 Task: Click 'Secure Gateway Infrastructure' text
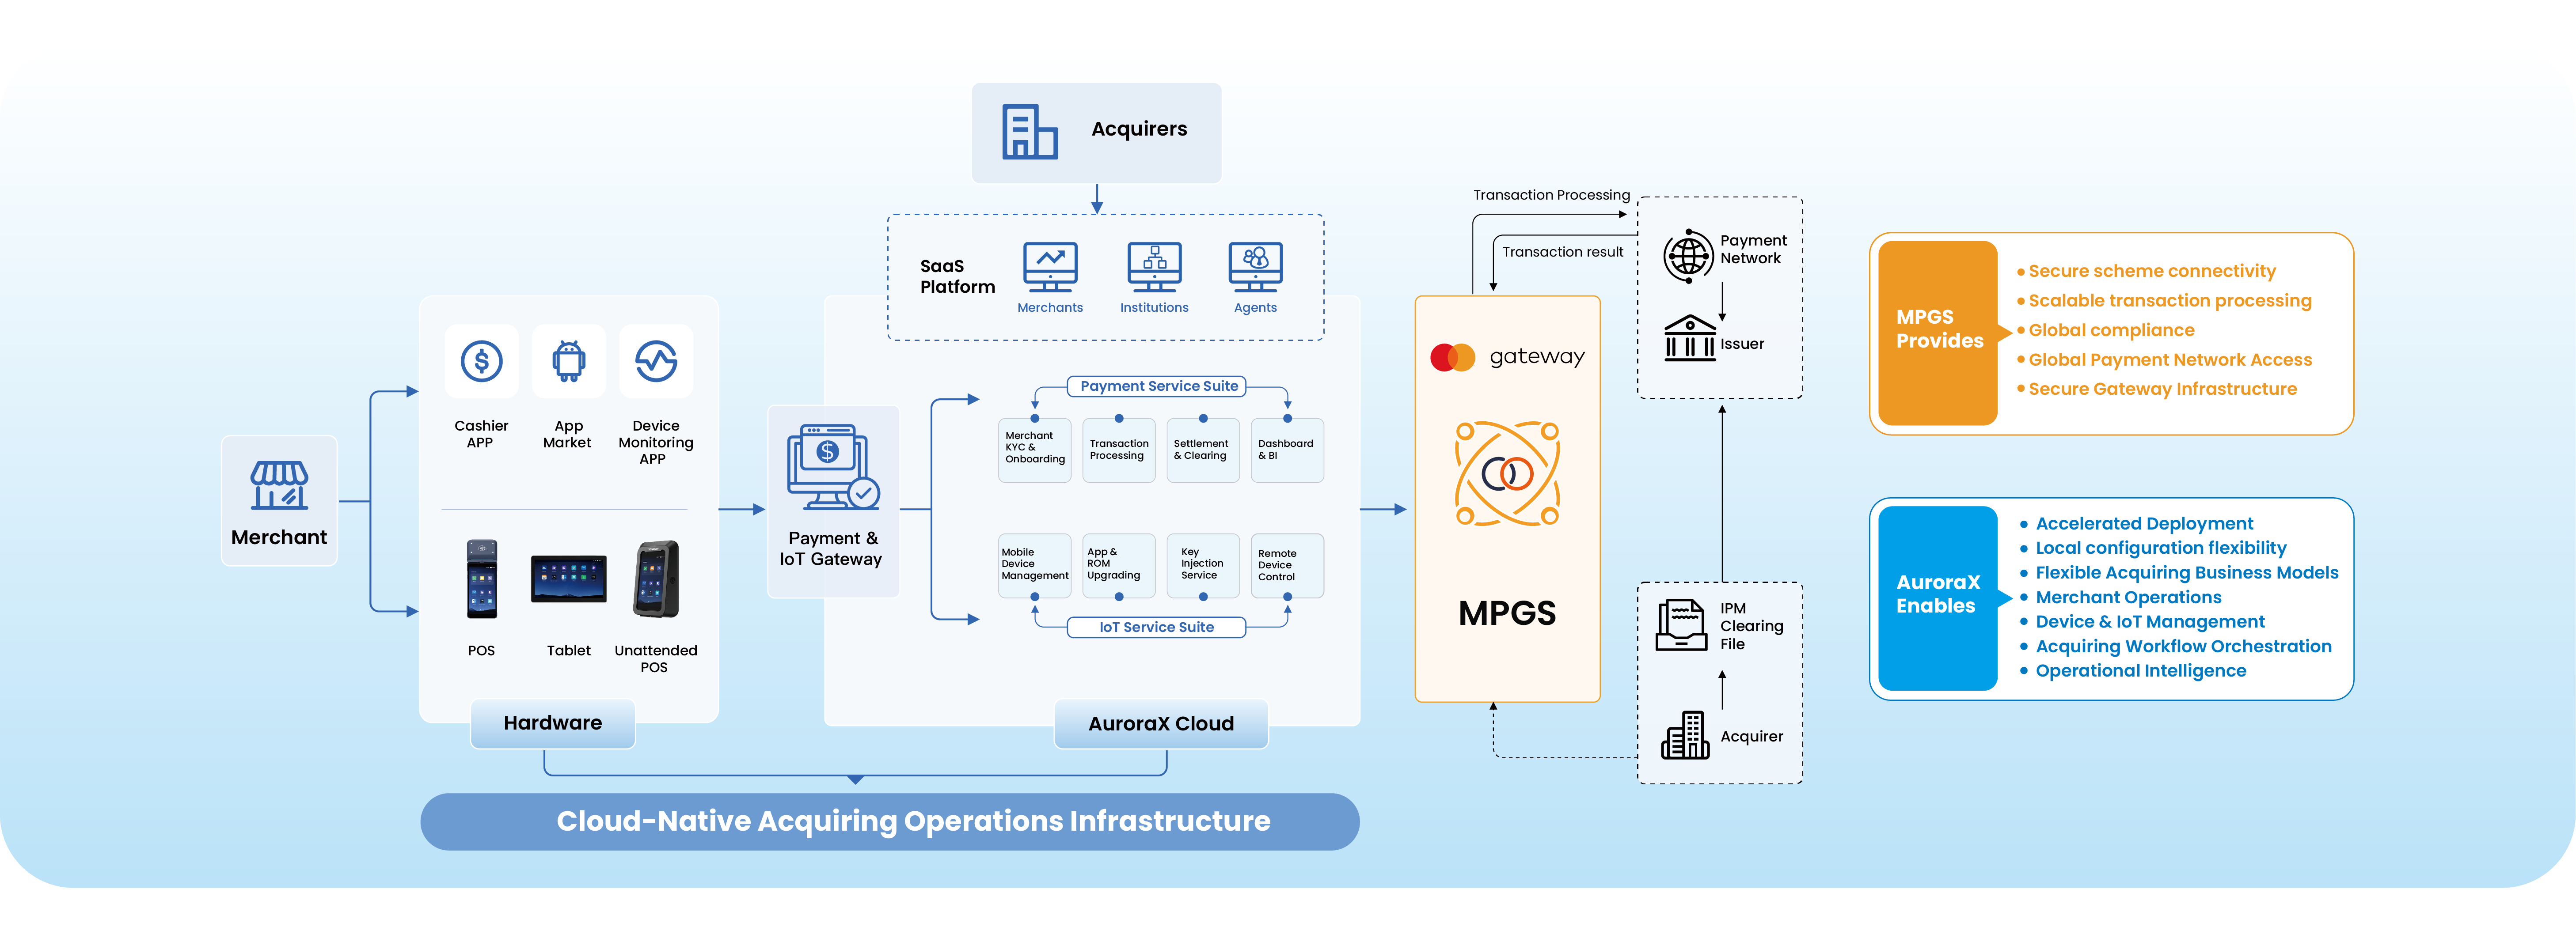point(2163,389)
